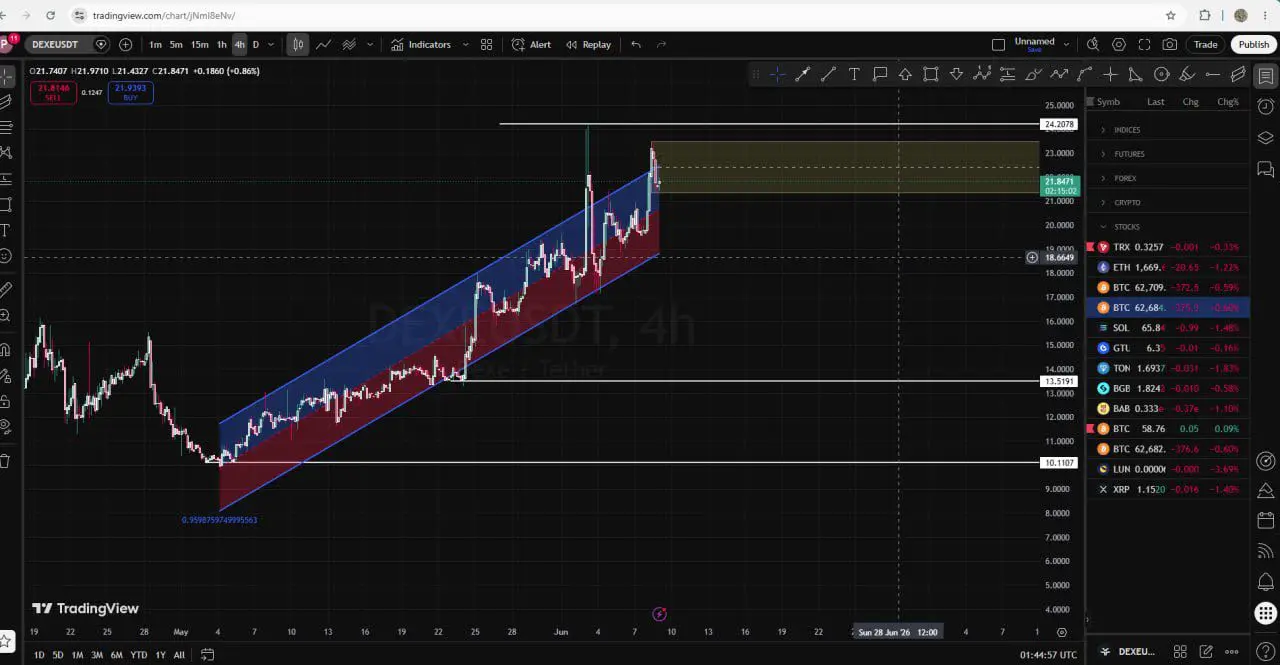Viewport: 1280px width, 665px height.
Task: Toggle fullscreen mode
Action: pyautogui.click(x=1144, y=44)
